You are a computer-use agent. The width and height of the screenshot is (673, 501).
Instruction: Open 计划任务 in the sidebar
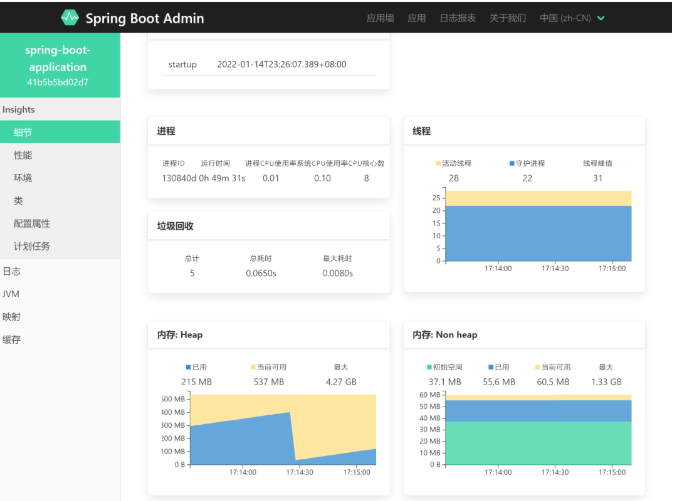(x=60, y=246)
